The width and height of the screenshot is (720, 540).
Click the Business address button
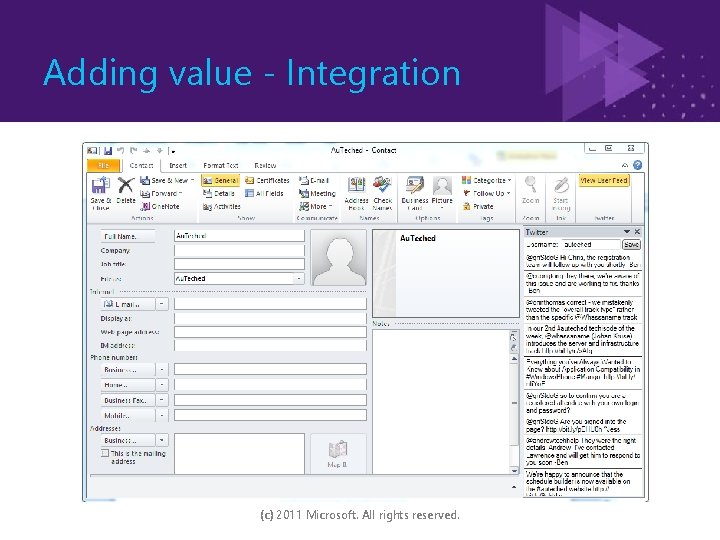point(128,440)
